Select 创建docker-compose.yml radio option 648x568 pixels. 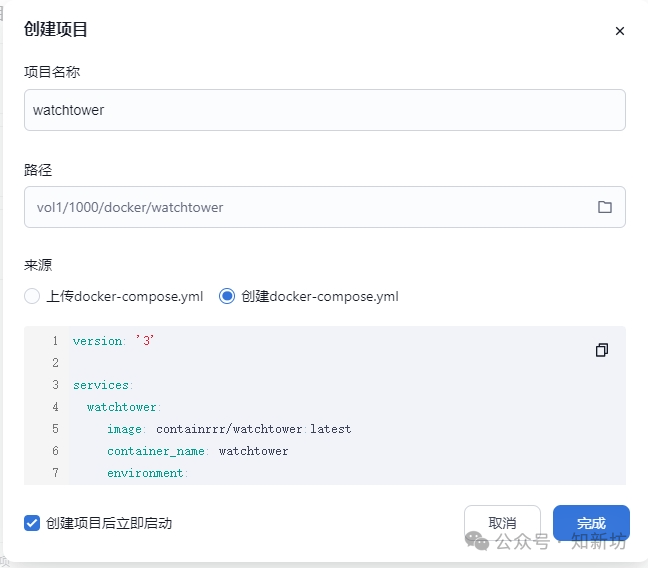tap(227, 296)
